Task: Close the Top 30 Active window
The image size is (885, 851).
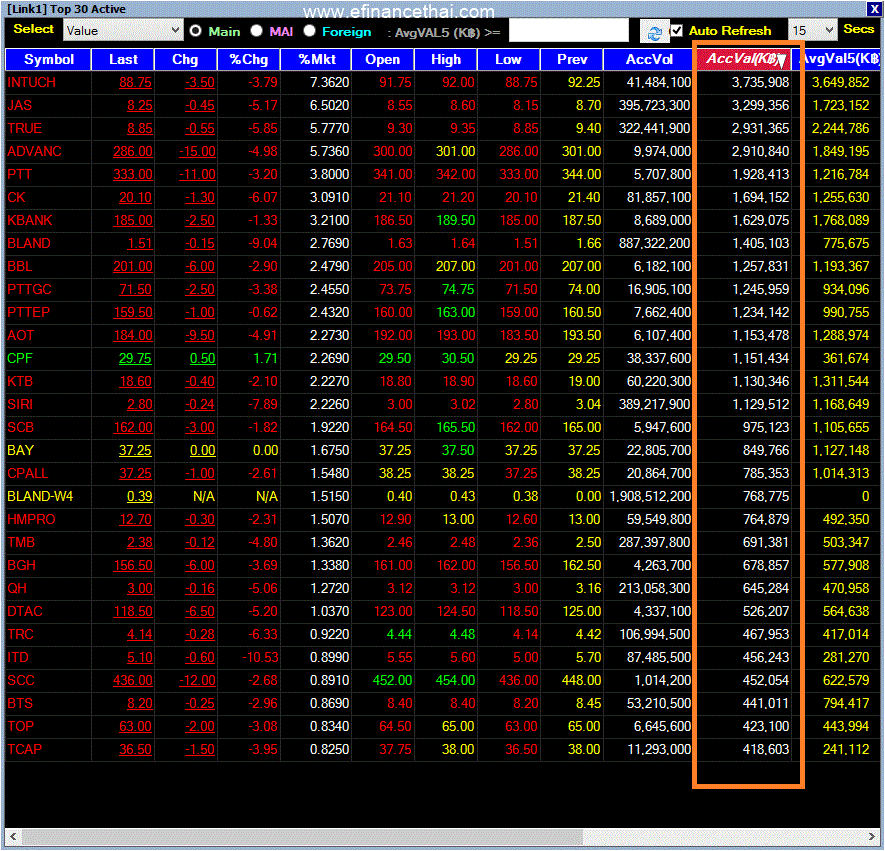Action: (873, 9)
